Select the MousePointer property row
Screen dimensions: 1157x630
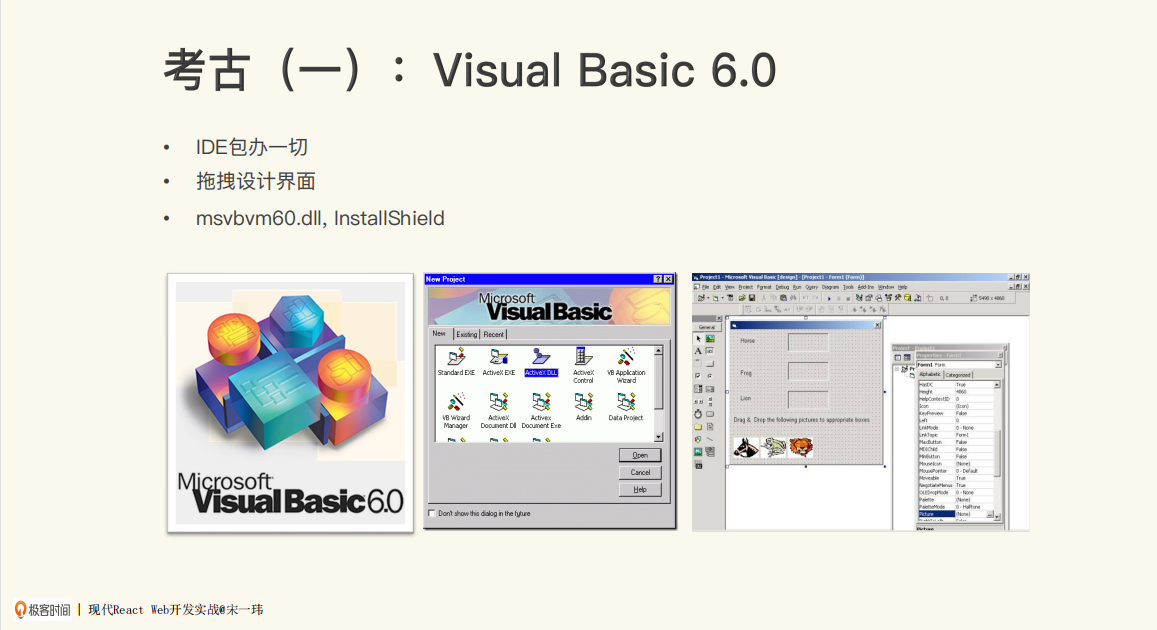(956, 471)
